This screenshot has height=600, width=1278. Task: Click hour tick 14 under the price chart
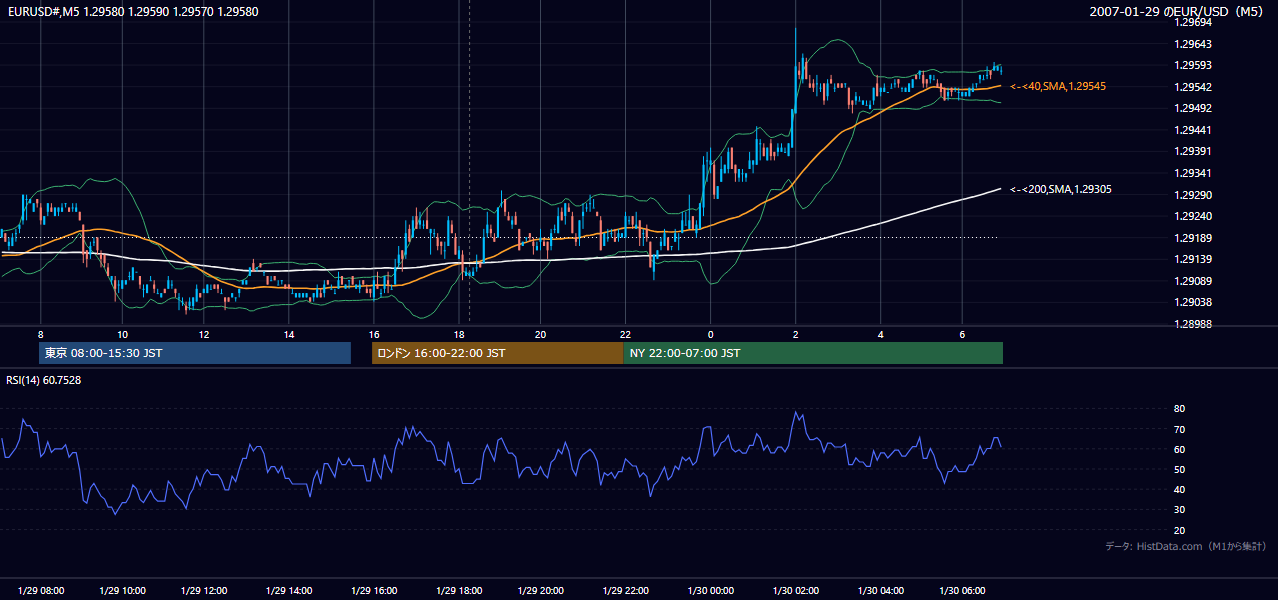[288, 334]
